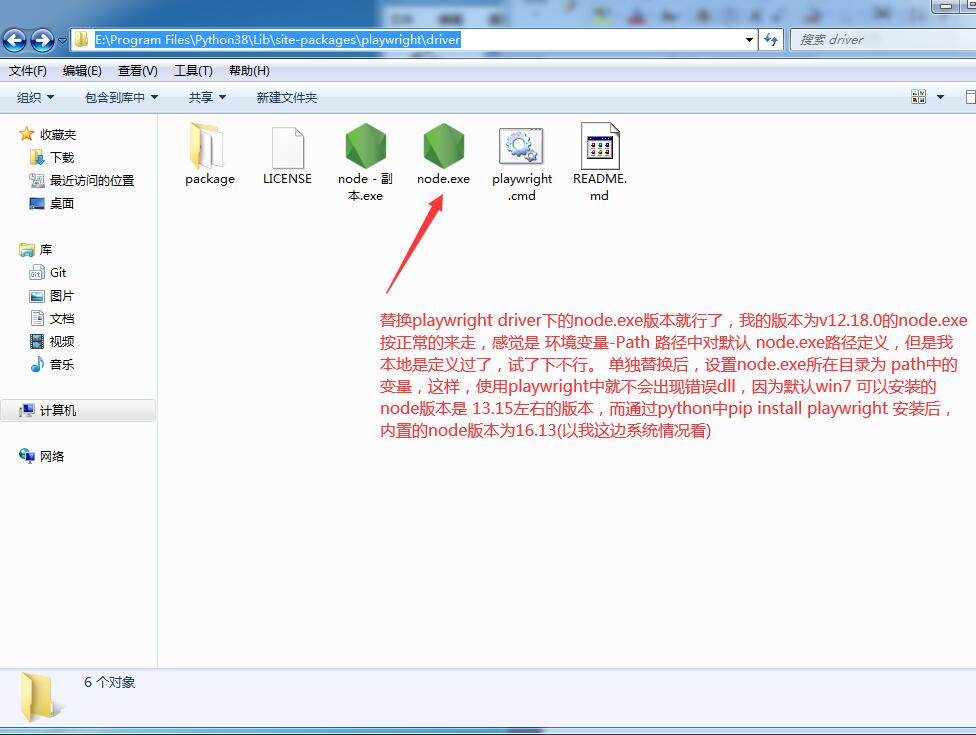
Task: Click the 网络 network icon
Action: pos(27,456)
